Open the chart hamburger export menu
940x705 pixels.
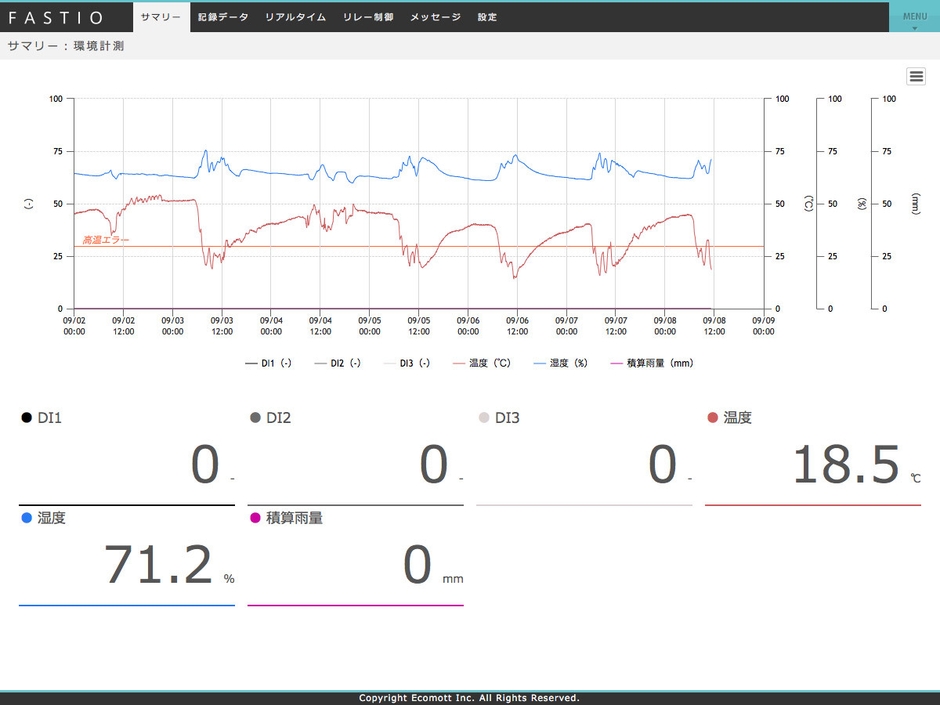pyautogui.click(x=916, y=77)
